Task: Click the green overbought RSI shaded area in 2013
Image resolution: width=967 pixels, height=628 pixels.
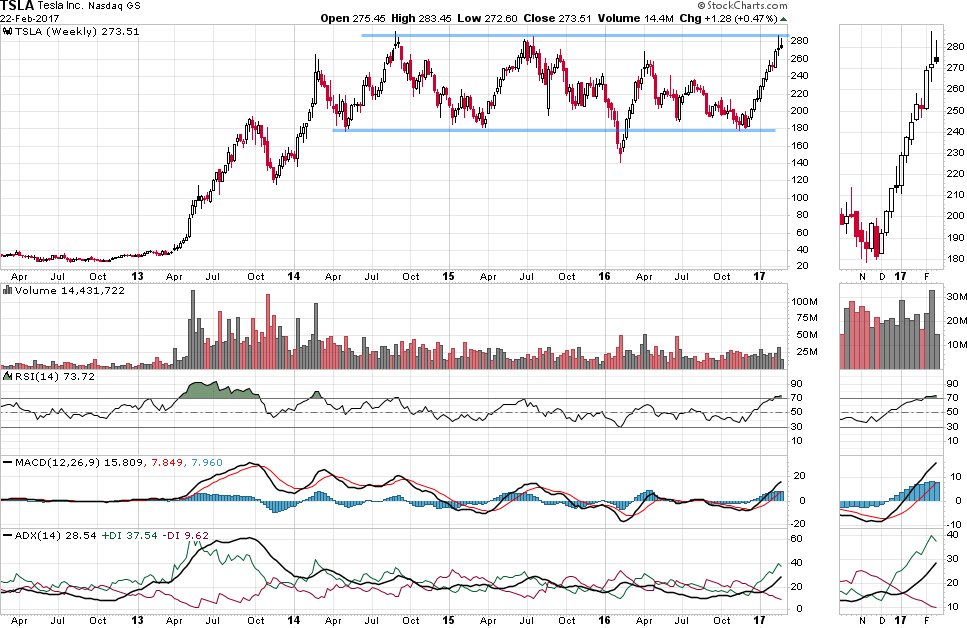Action: [217, 390]
